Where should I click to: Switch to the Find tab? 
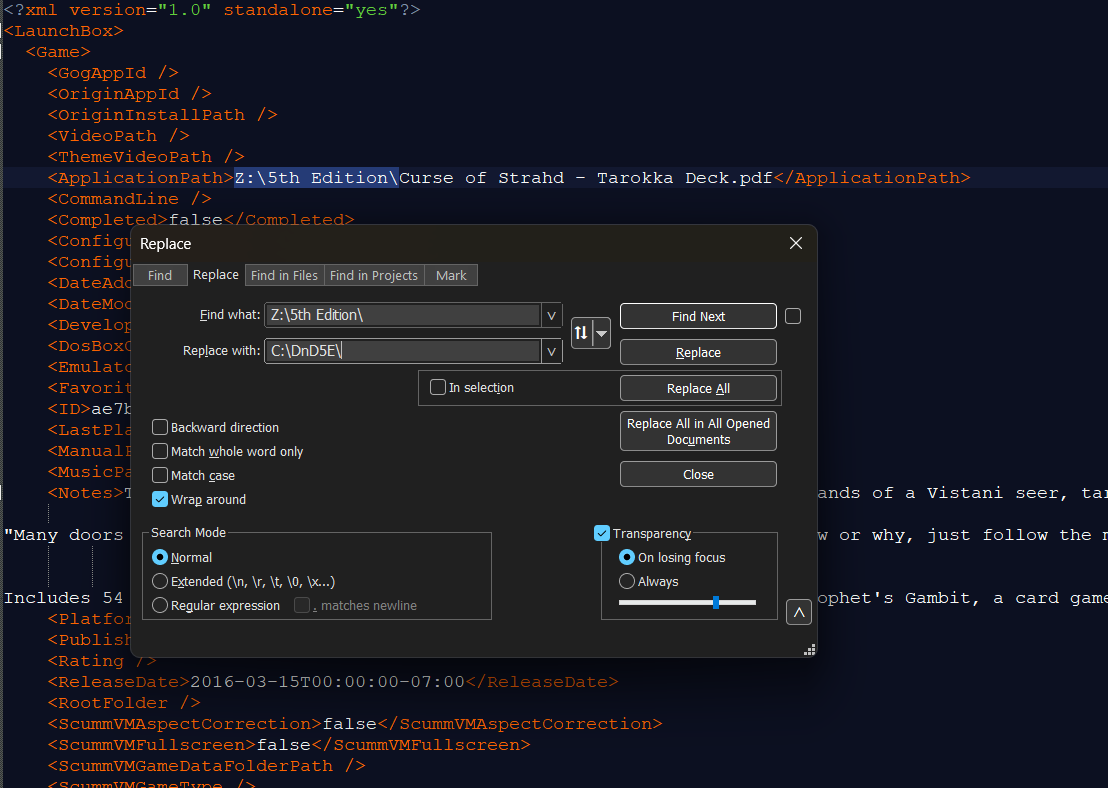point(160,276)
